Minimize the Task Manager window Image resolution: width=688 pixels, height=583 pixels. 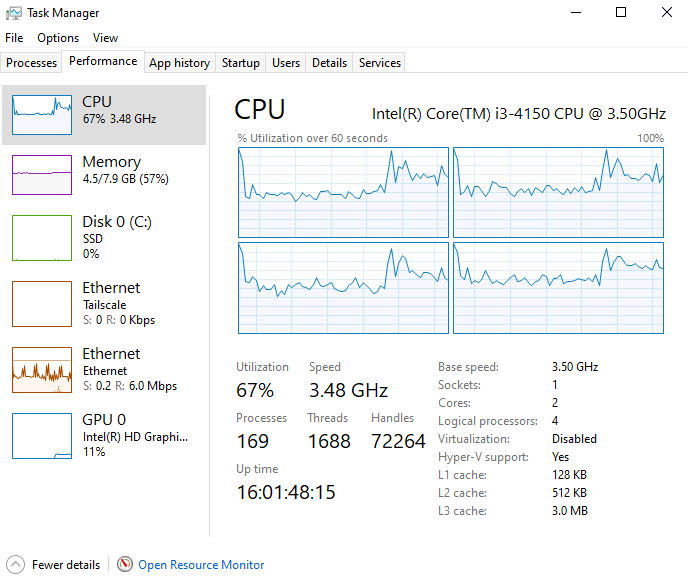pyautogui.click(x=576, y=12)
